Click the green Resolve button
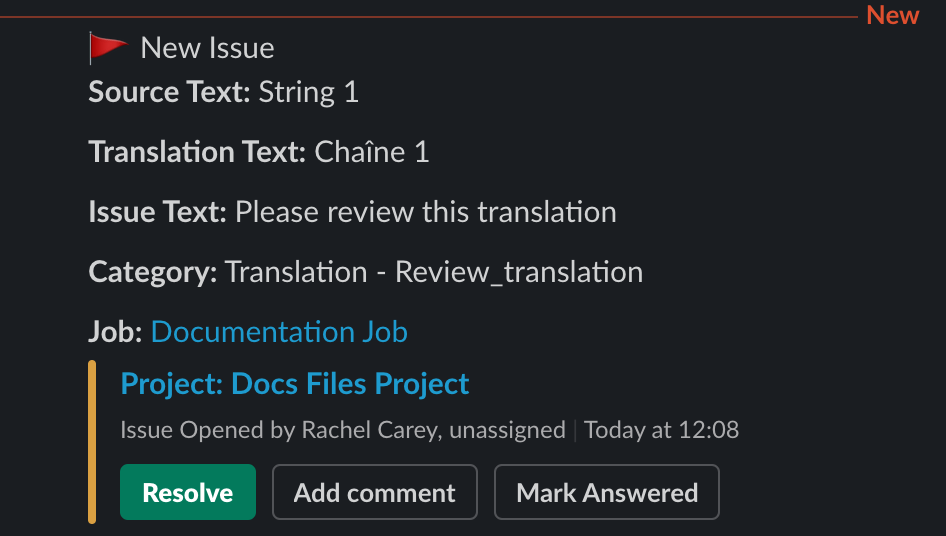The image size is (946, 536). click(188, 492)
